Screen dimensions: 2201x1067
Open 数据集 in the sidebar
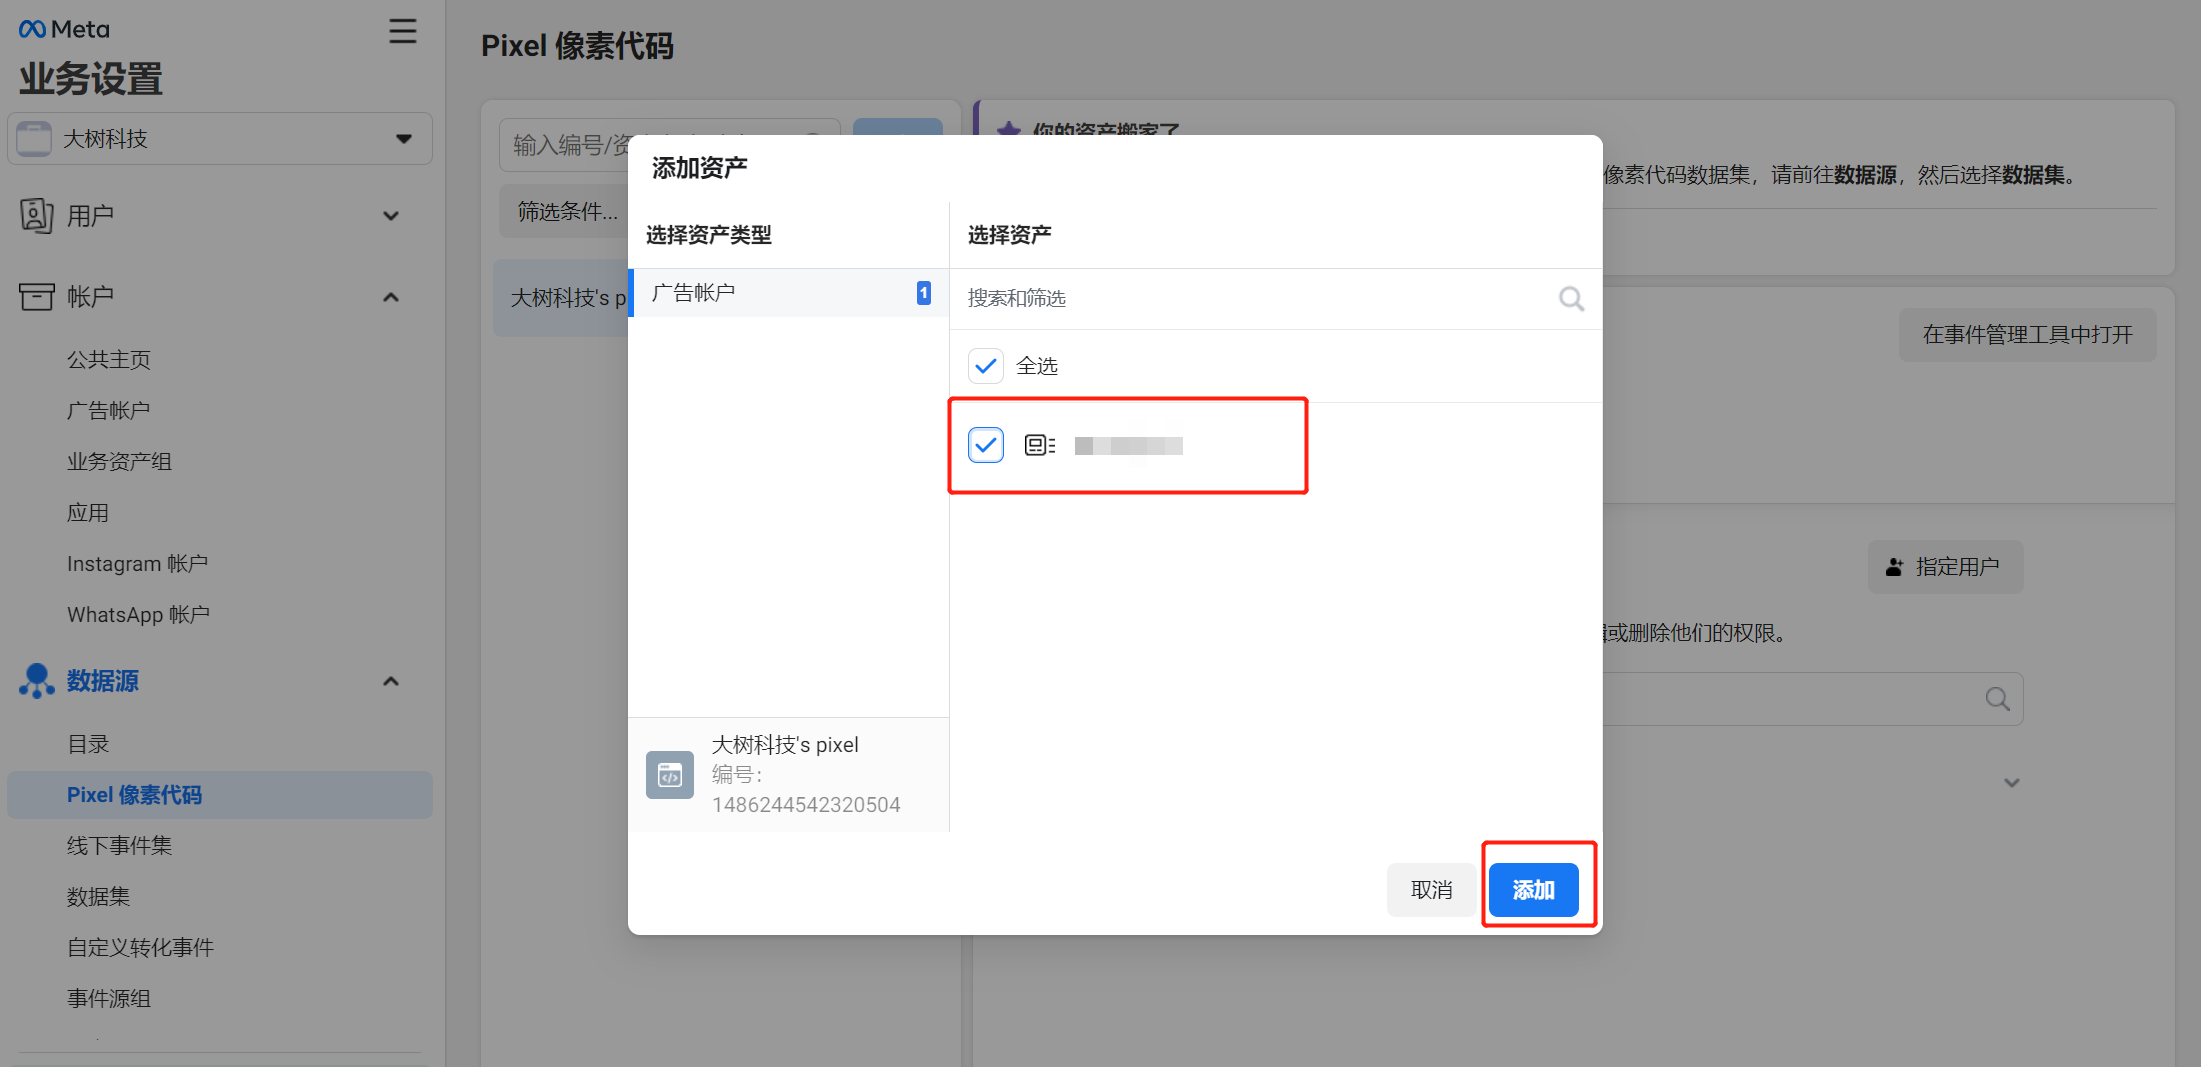point(99,897)
